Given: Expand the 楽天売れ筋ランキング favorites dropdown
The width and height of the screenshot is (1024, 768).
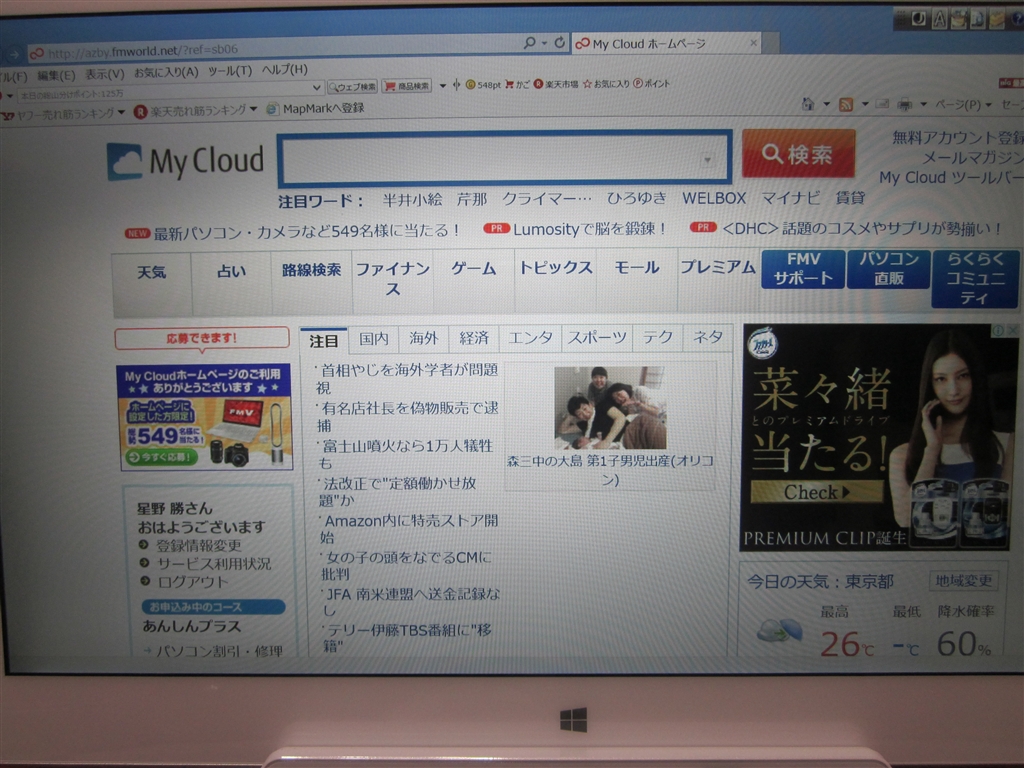Looking at the screenshot, I should tap(253, 109).
